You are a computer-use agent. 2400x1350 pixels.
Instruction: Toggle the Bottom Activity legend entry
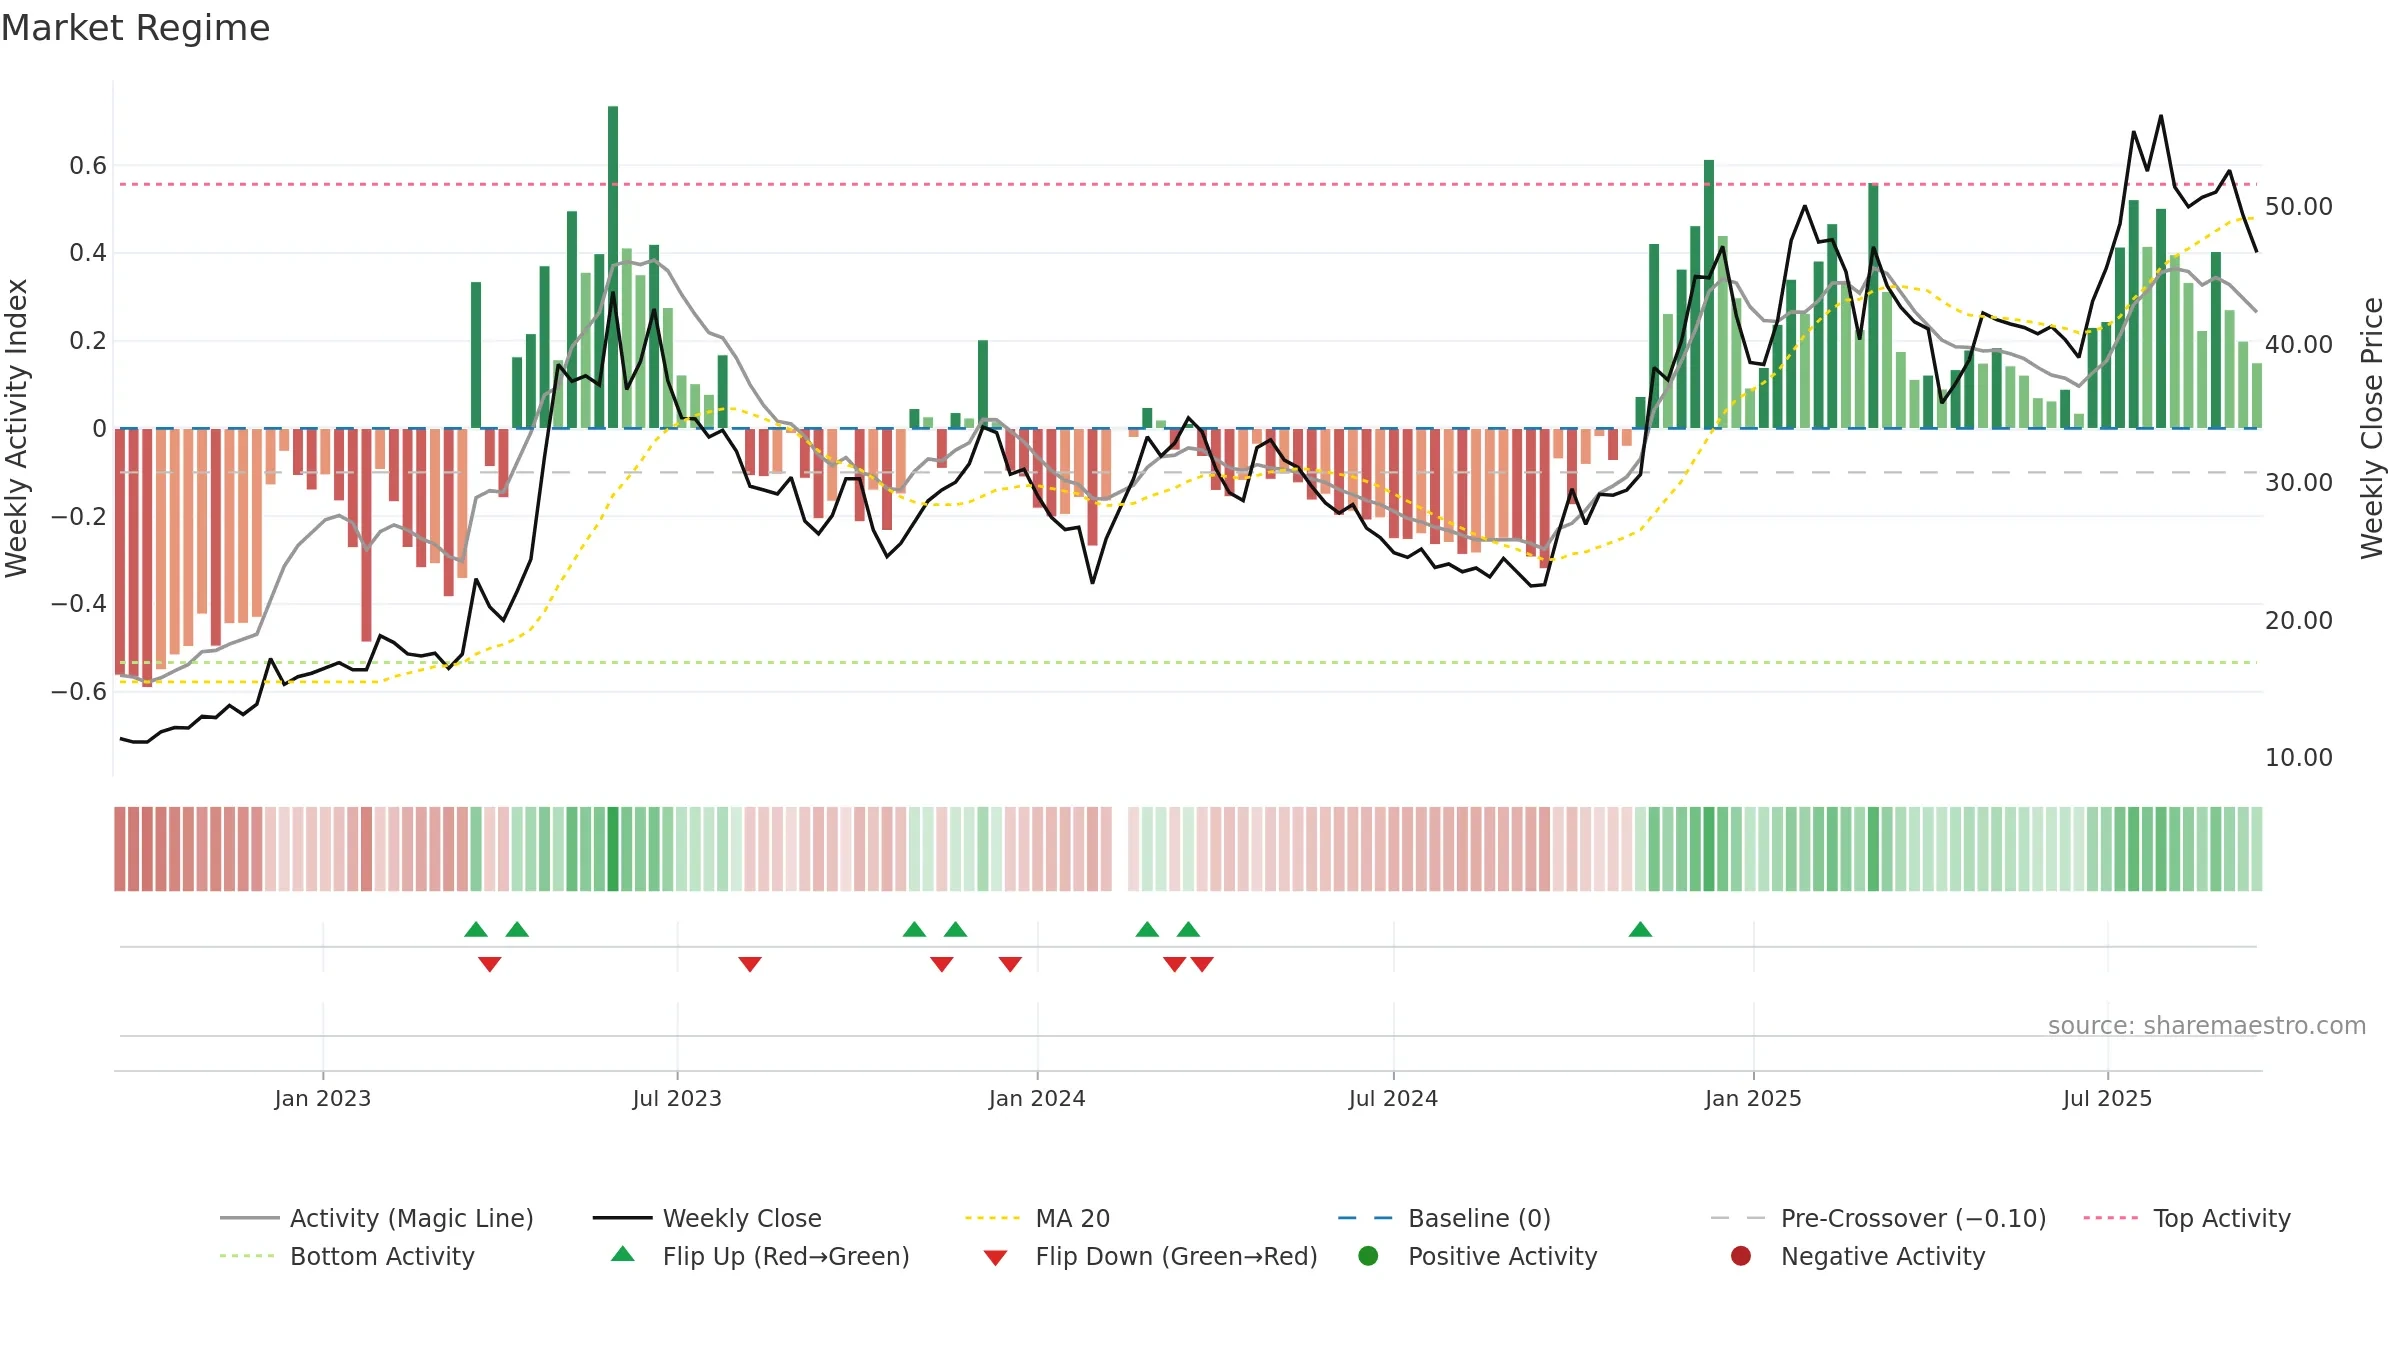[x=347, y=1256]
